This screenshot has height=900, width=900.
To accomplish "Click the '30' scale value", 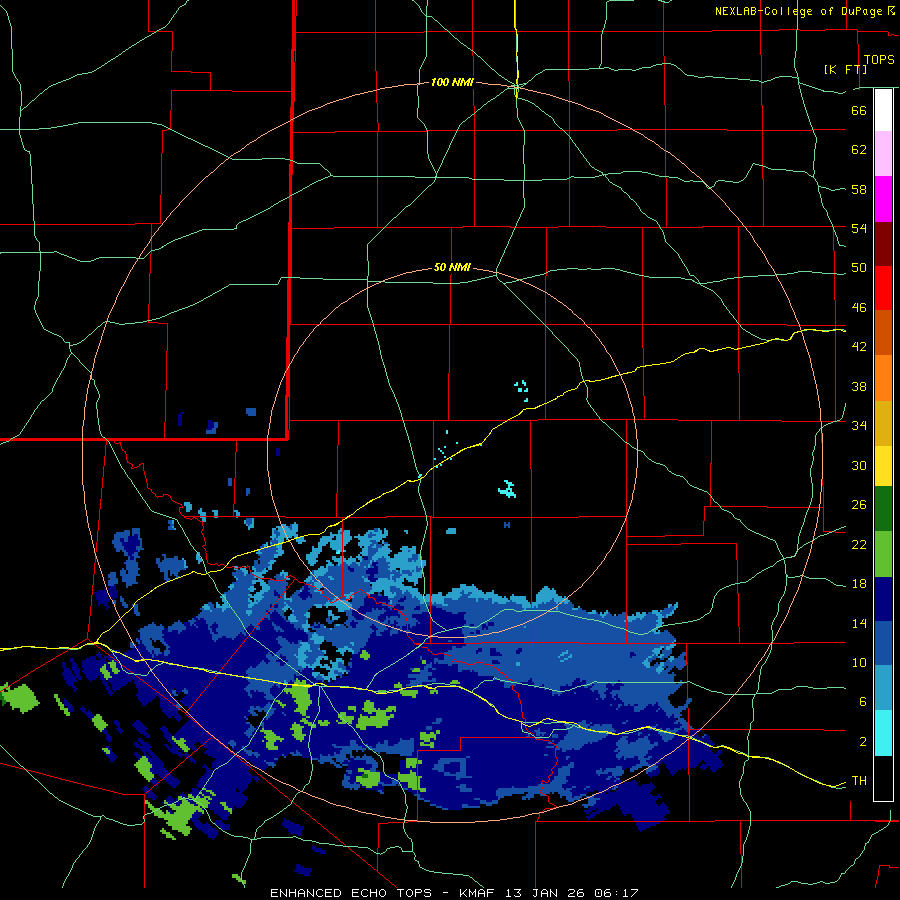I will tap(859, 465).
